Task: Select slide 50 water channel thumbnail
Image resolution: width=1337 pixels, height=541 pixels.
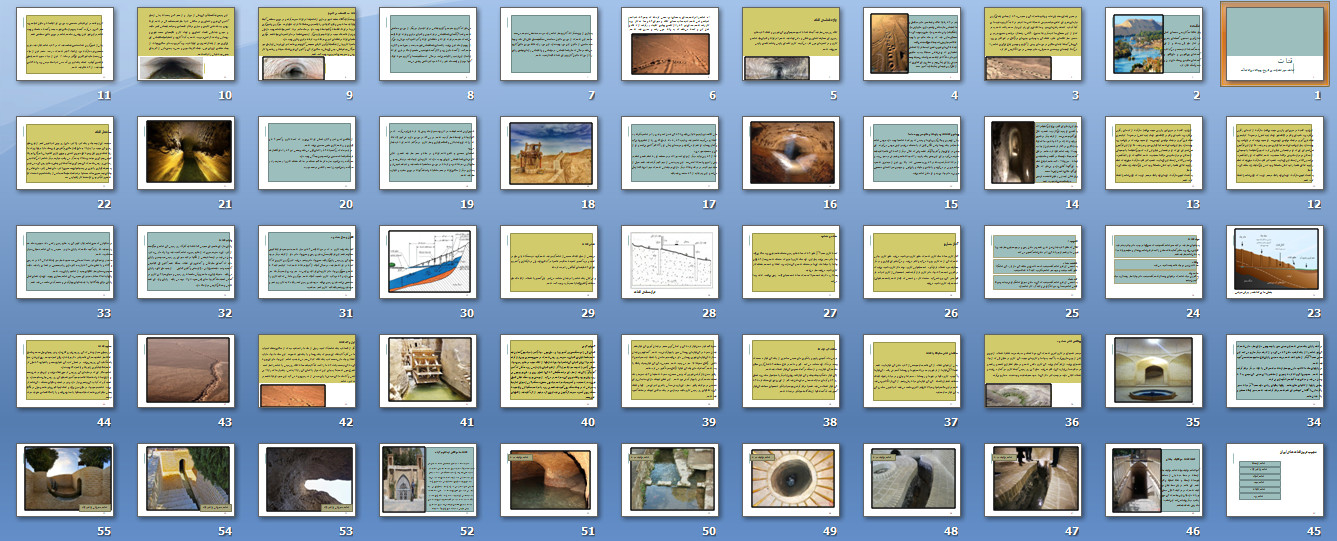Action: pos(670,480)
